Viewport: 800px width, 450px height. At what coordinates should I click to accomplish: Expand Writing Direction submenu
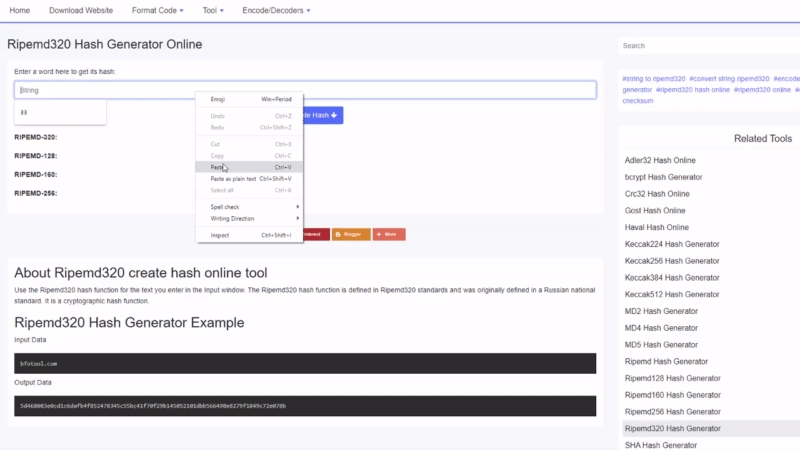(249, 218)
